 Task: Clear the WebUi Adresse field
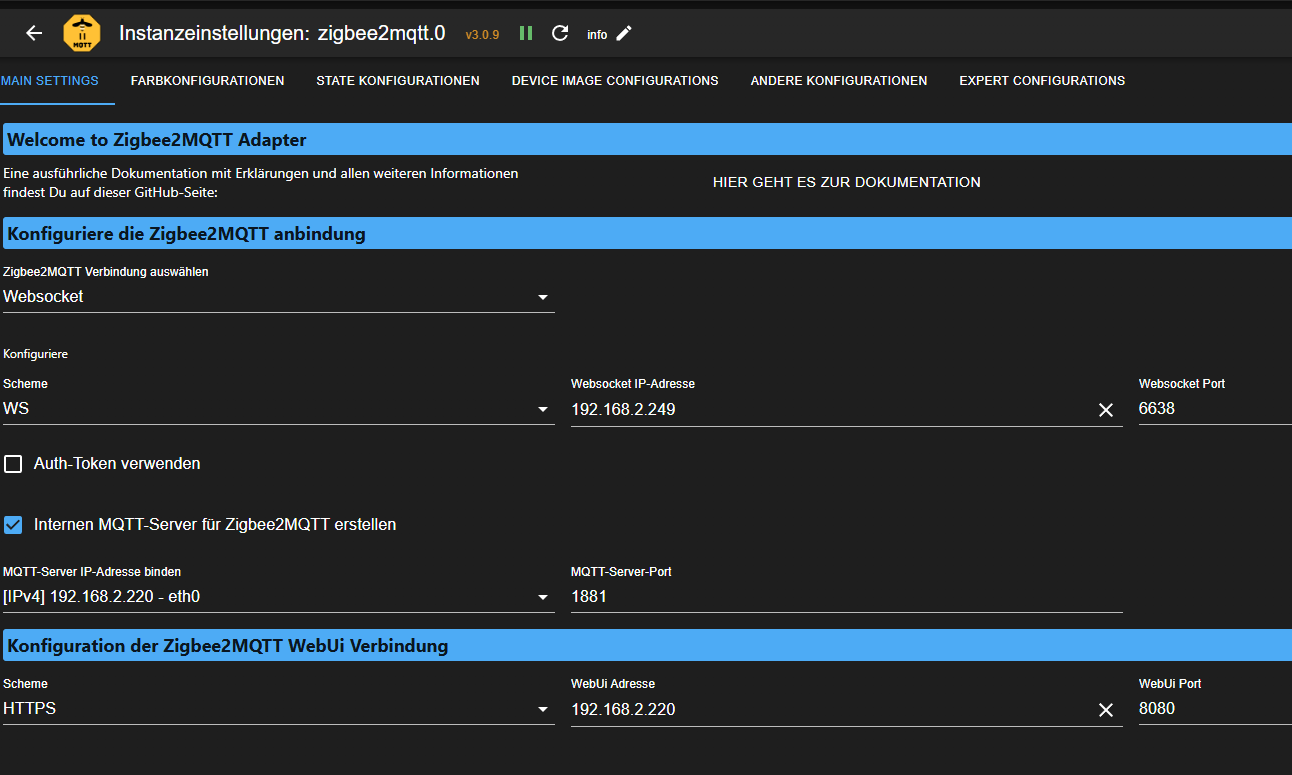[x=1105, y=710]
